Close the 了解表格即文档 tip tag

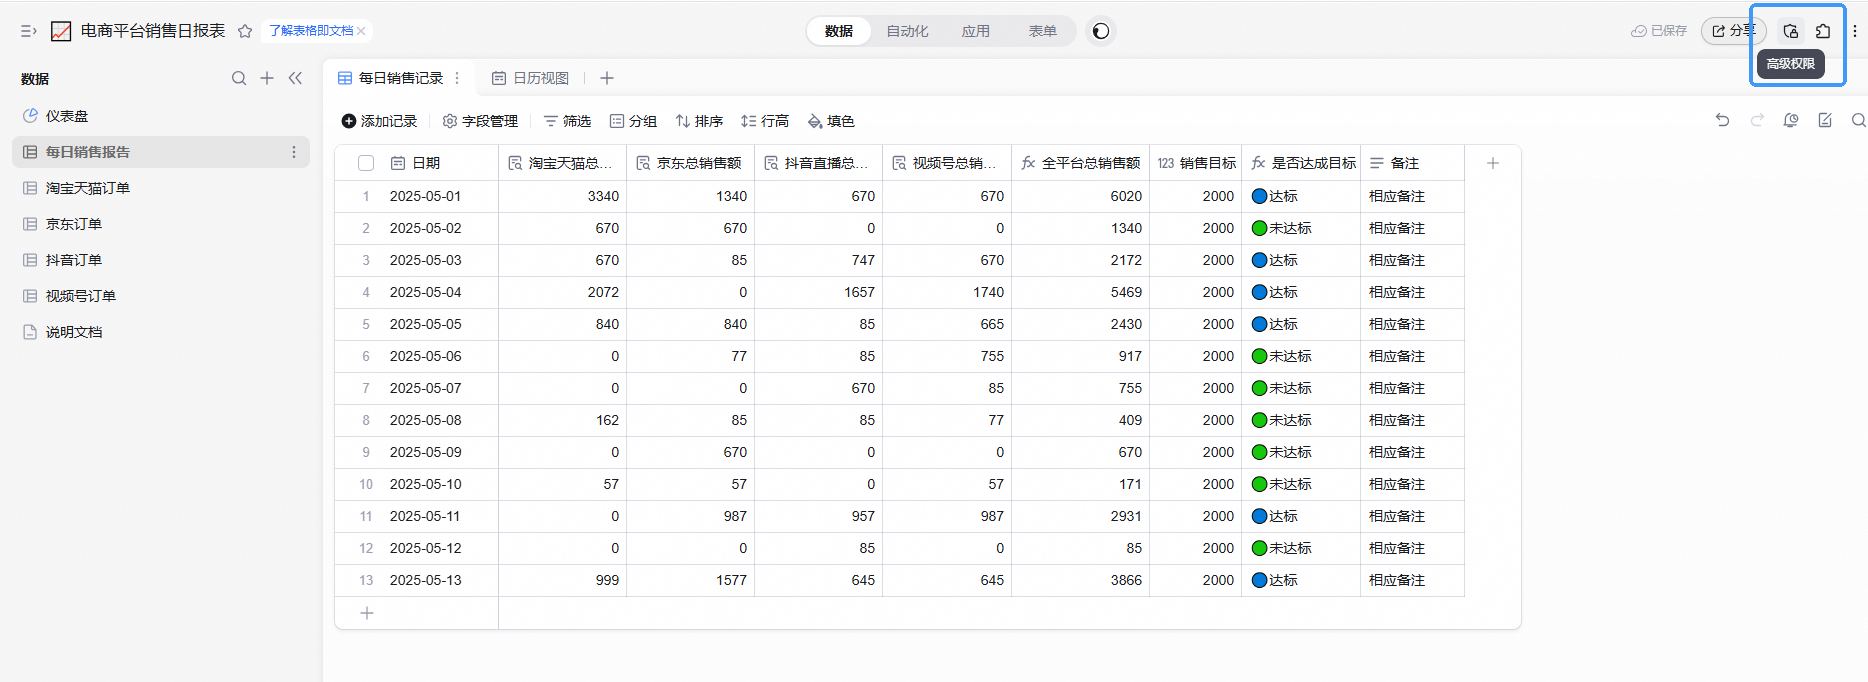[x=361, y=31]
